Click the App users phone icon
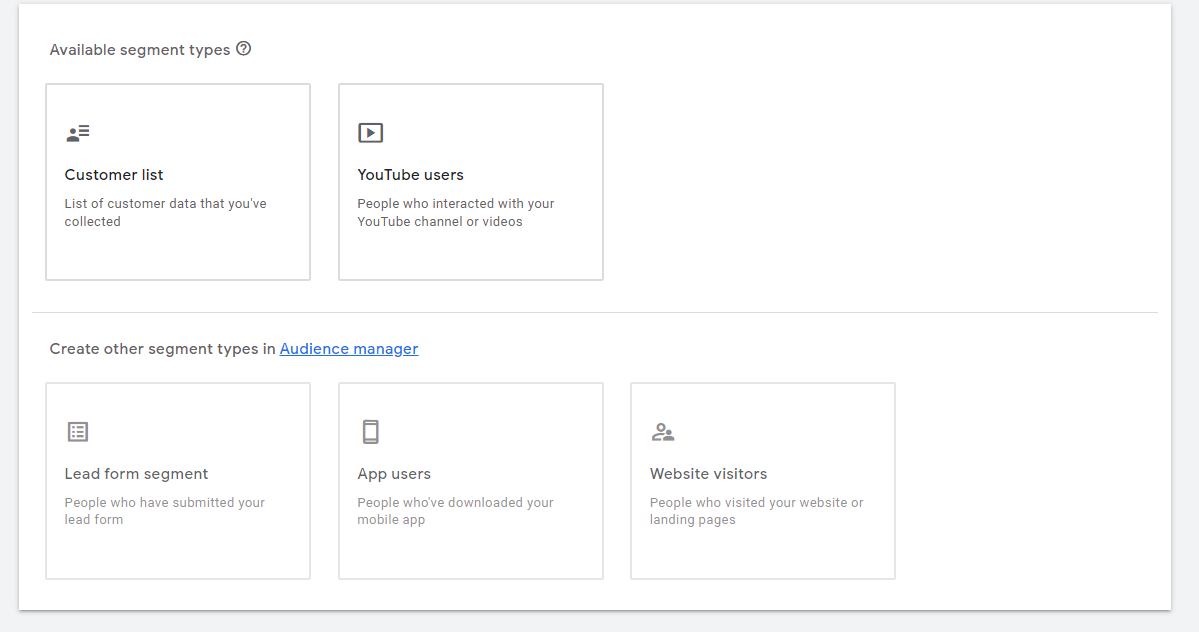The width and height of the screenshot is (1199, 632). [371, 432]
